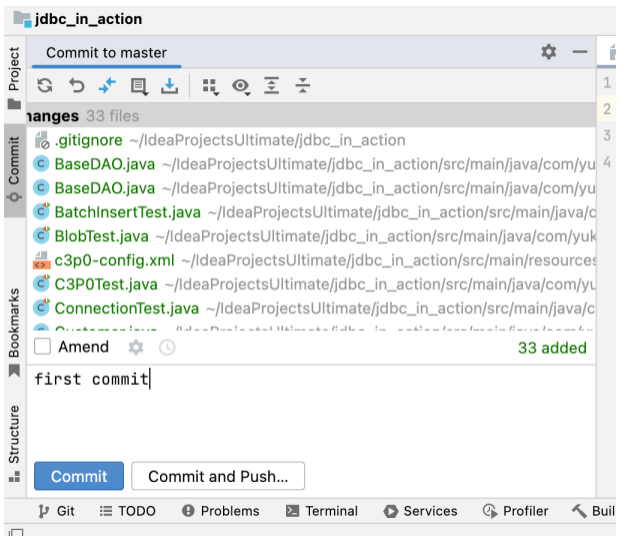The image size is (624, 536).
Task: Hide the Commit tool window
Action: tap(580, 52)
